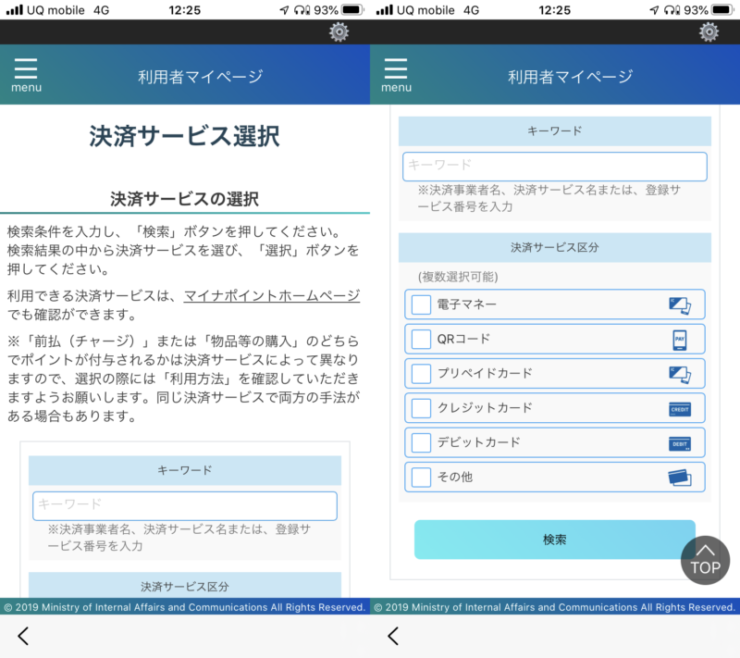The width and height of the screenshot is (740, 658).
Task: Jump to top with the TOP button
Action: [705, 560]
